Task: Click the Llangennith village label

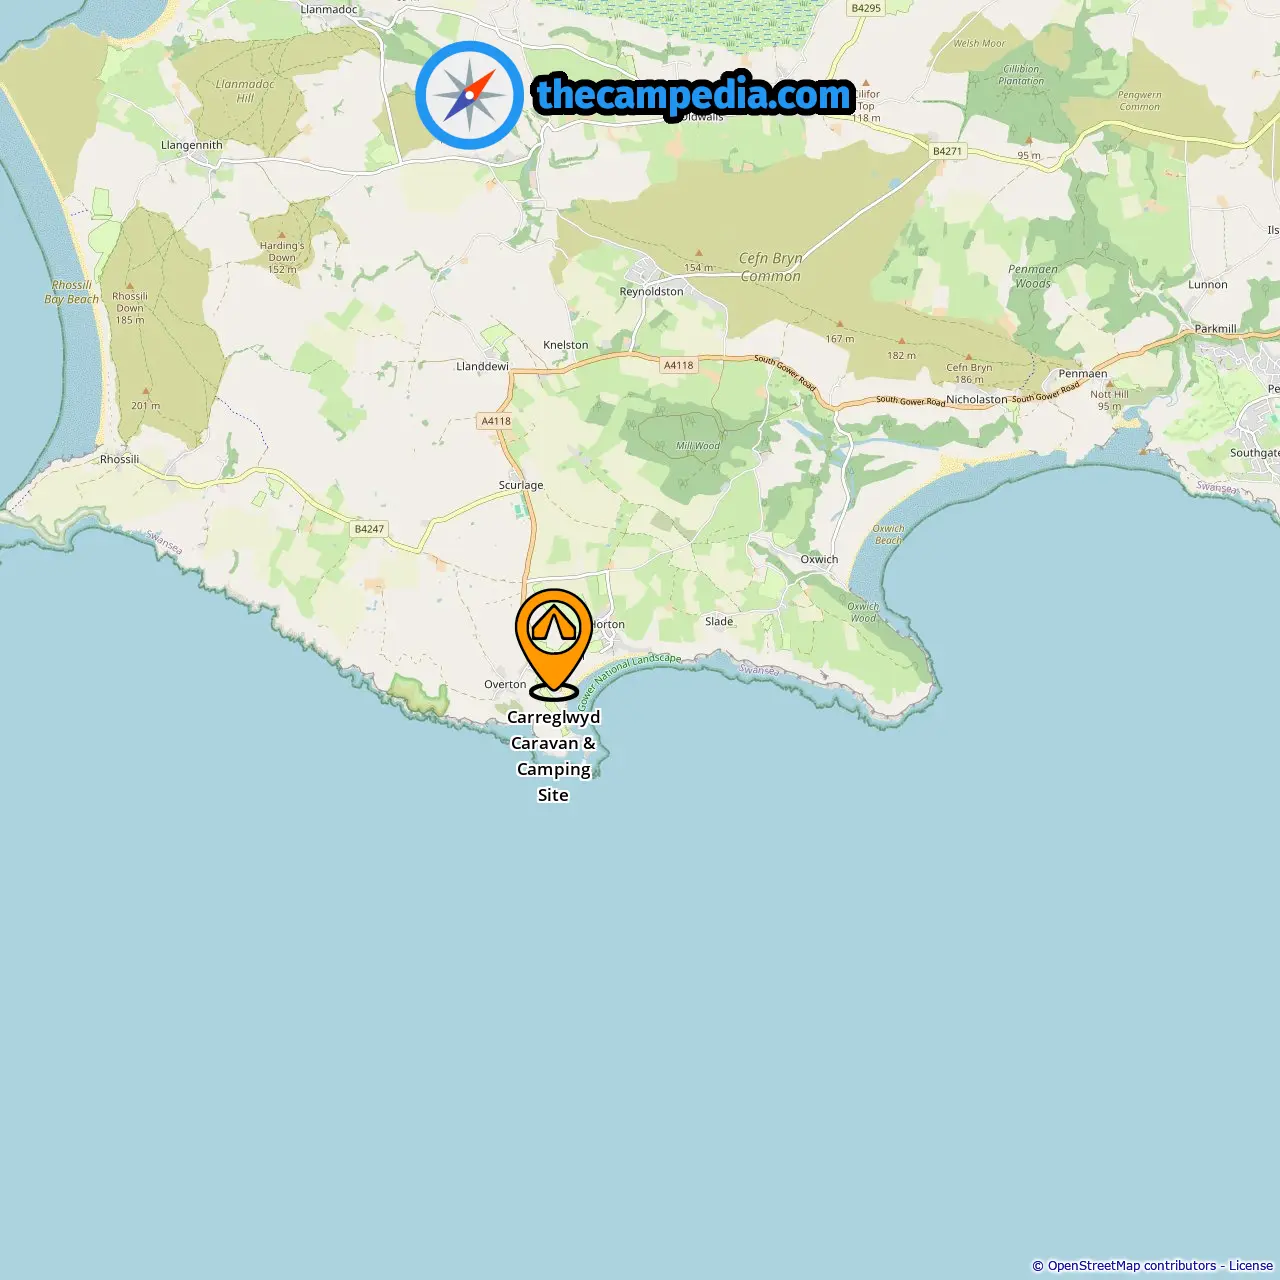Action: 192,145
